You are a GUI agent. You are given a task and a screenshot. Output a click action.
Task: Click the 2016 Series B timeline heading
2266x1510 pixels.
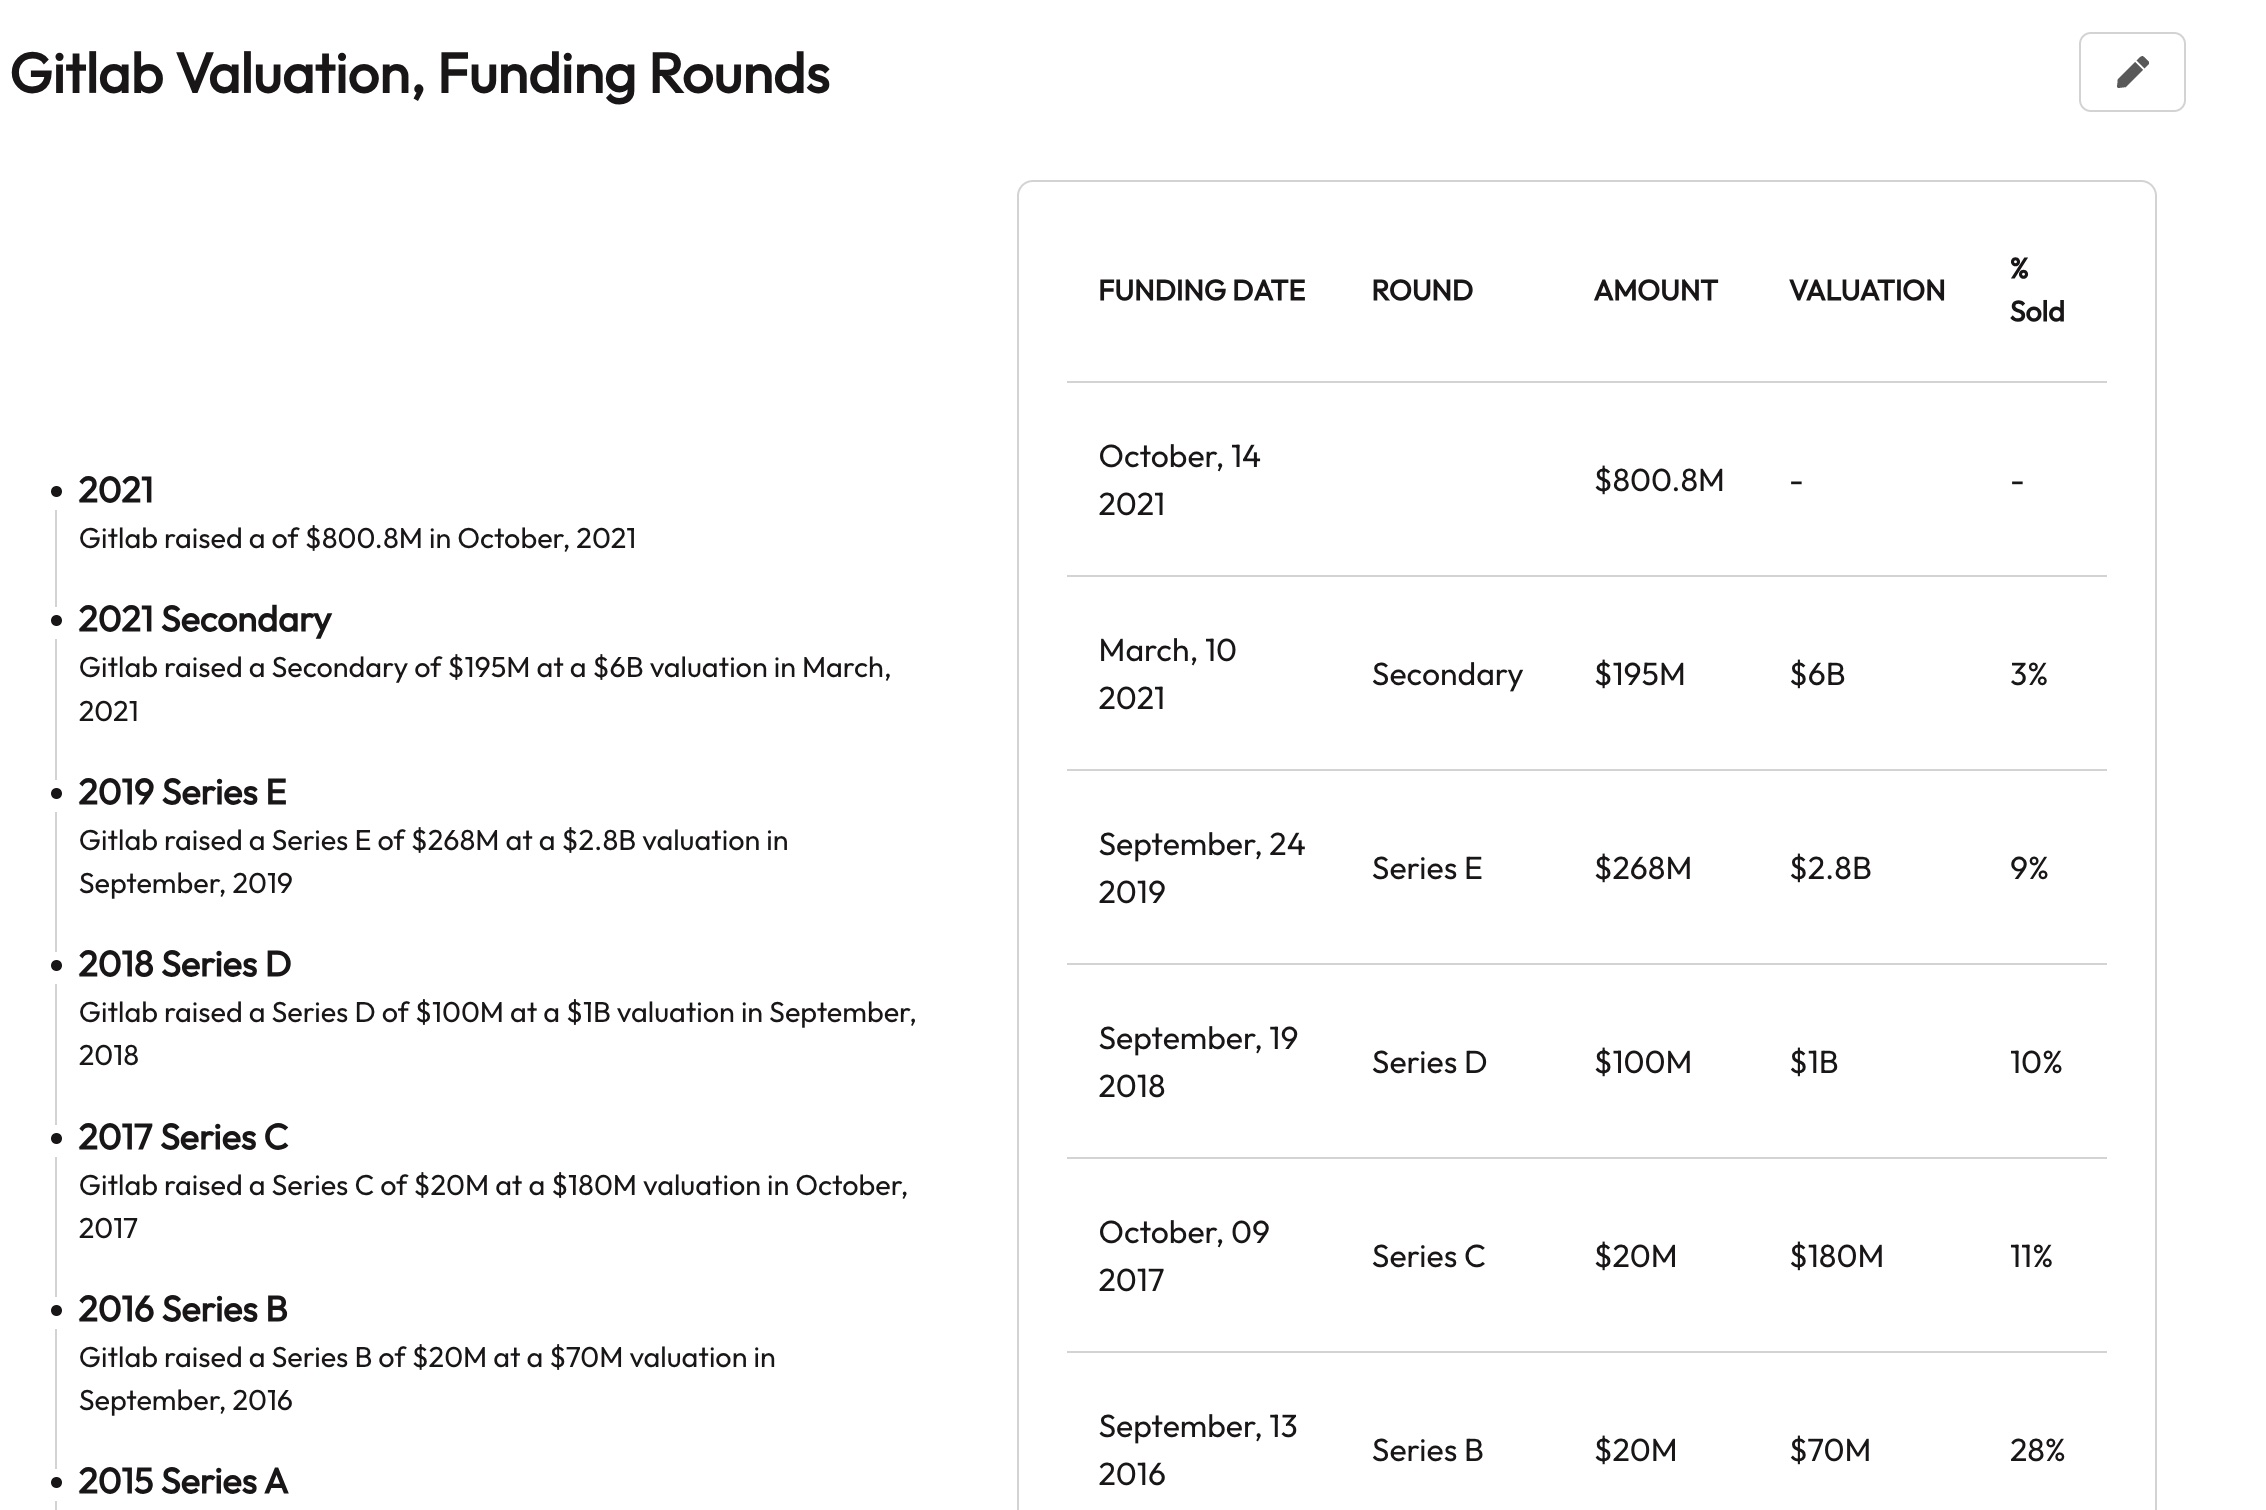183,1309
